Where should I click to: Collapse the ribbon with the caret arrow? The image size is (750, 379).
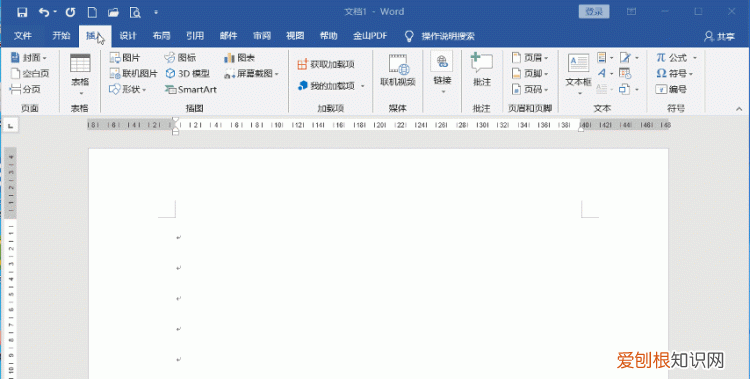[x=739, y=109]
